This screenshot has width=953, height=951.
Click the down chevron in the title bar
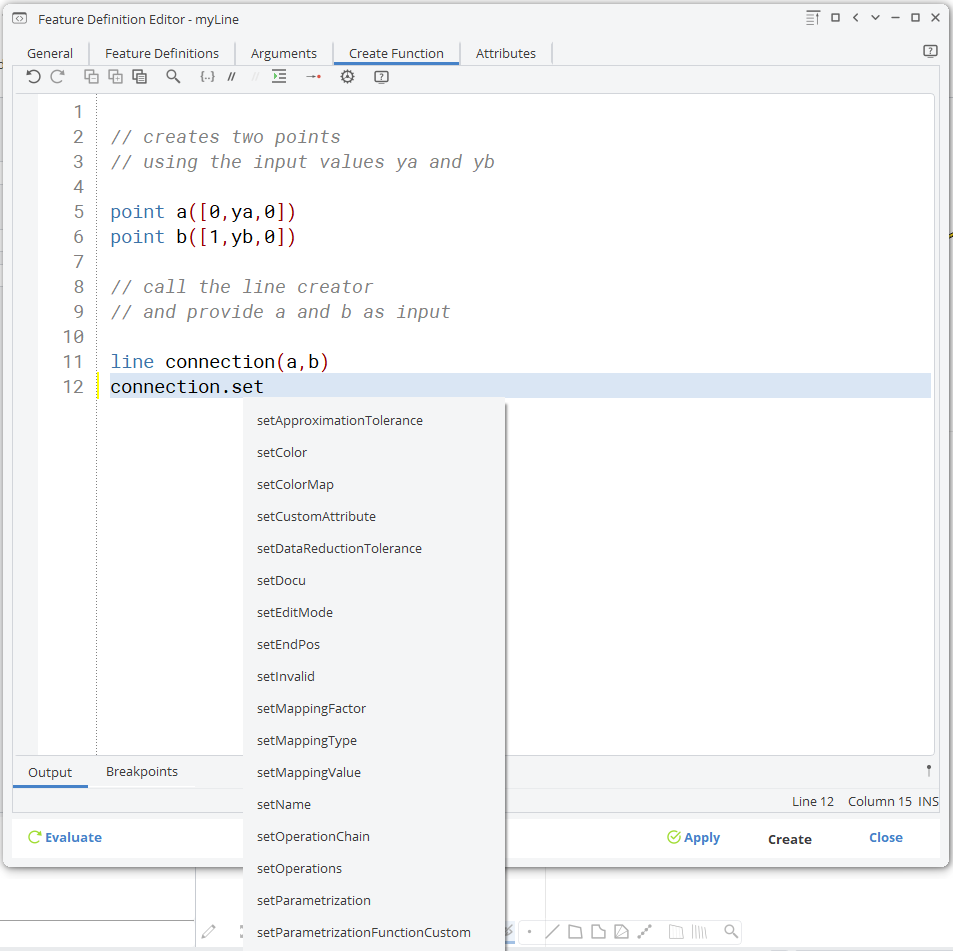click(875, 18)
